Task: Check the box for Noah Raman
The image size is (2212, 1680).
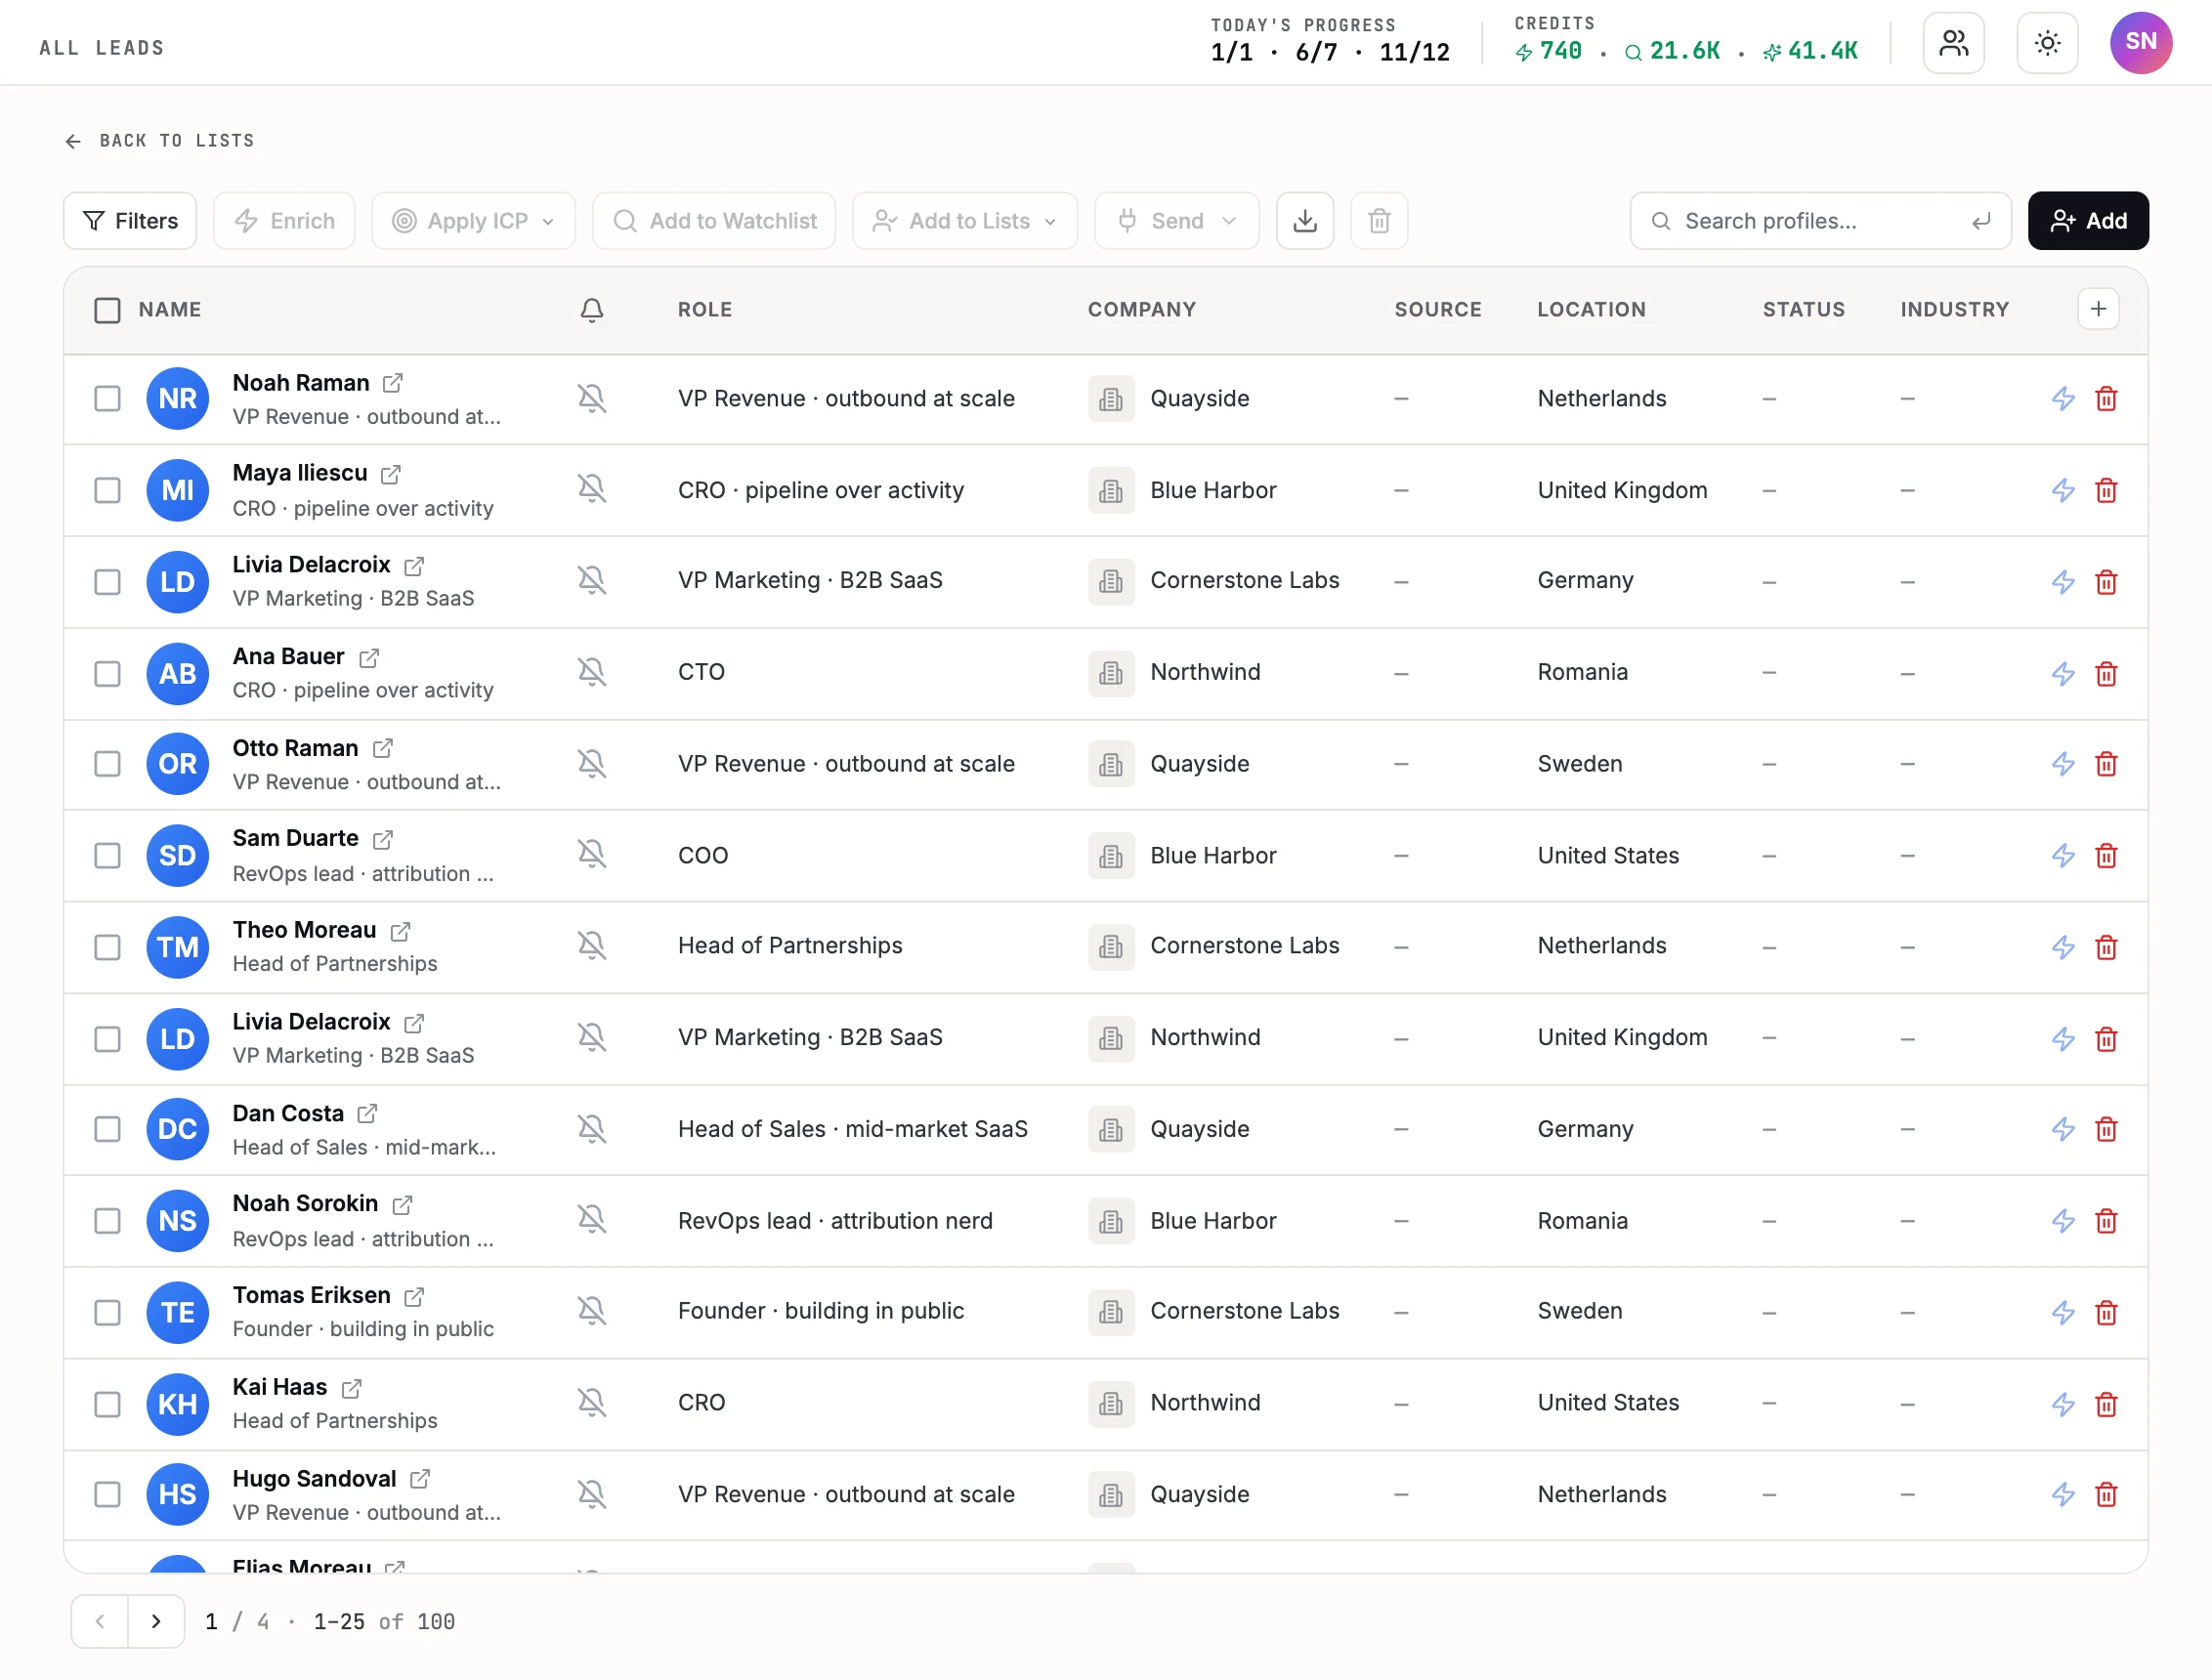Action: (107, 399)
